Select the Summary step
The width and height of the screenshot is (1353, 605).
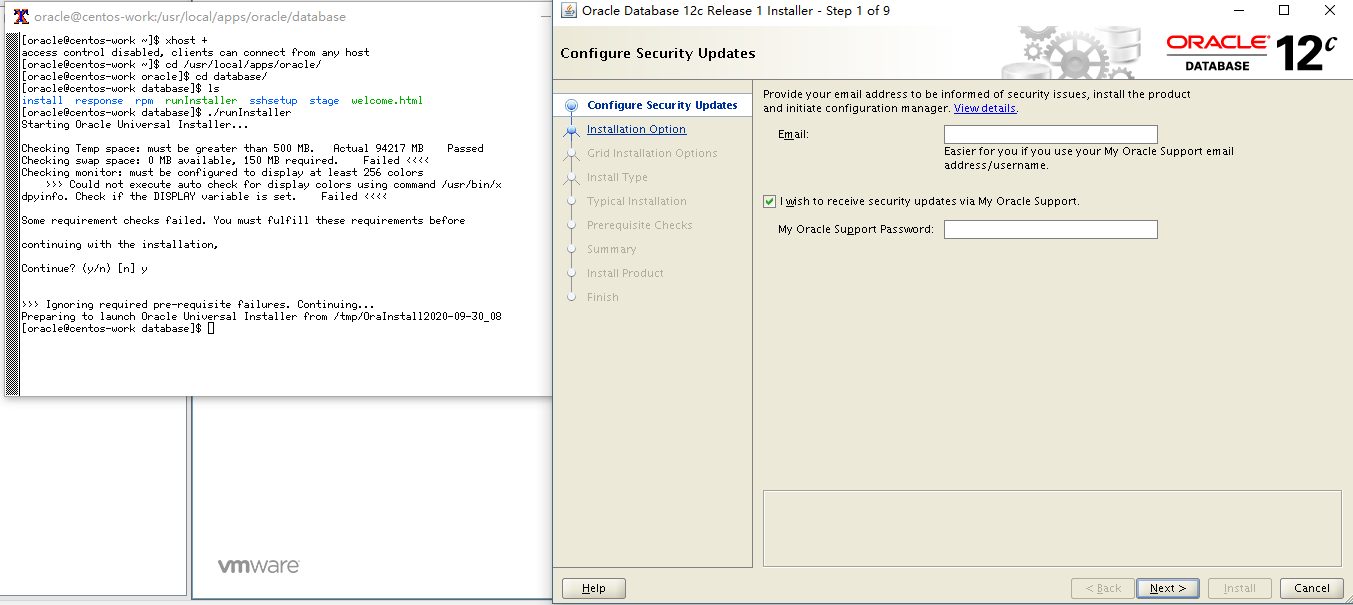[x=612, y=249]
